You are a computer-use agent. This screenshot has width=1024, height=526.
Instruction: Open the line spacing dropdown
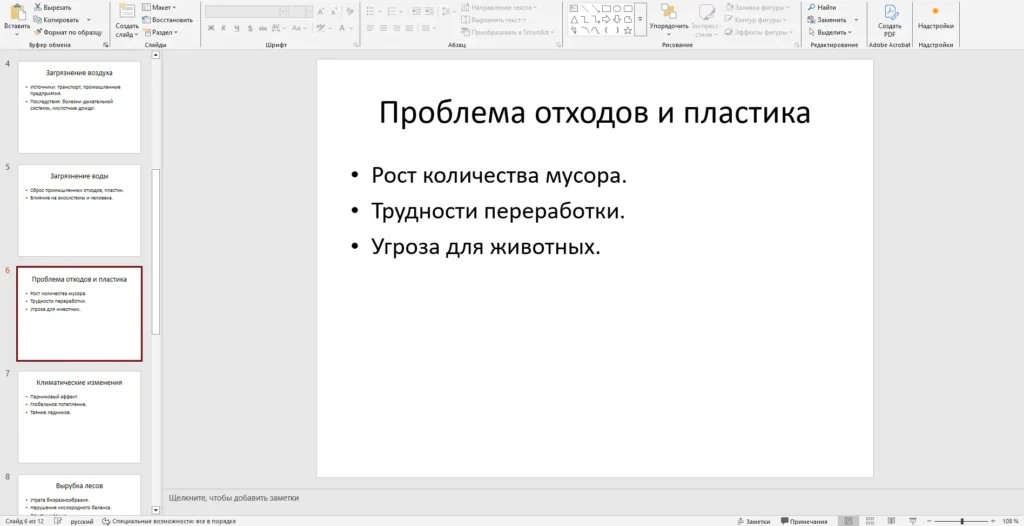pyautogui.click(x=447, y=12)
